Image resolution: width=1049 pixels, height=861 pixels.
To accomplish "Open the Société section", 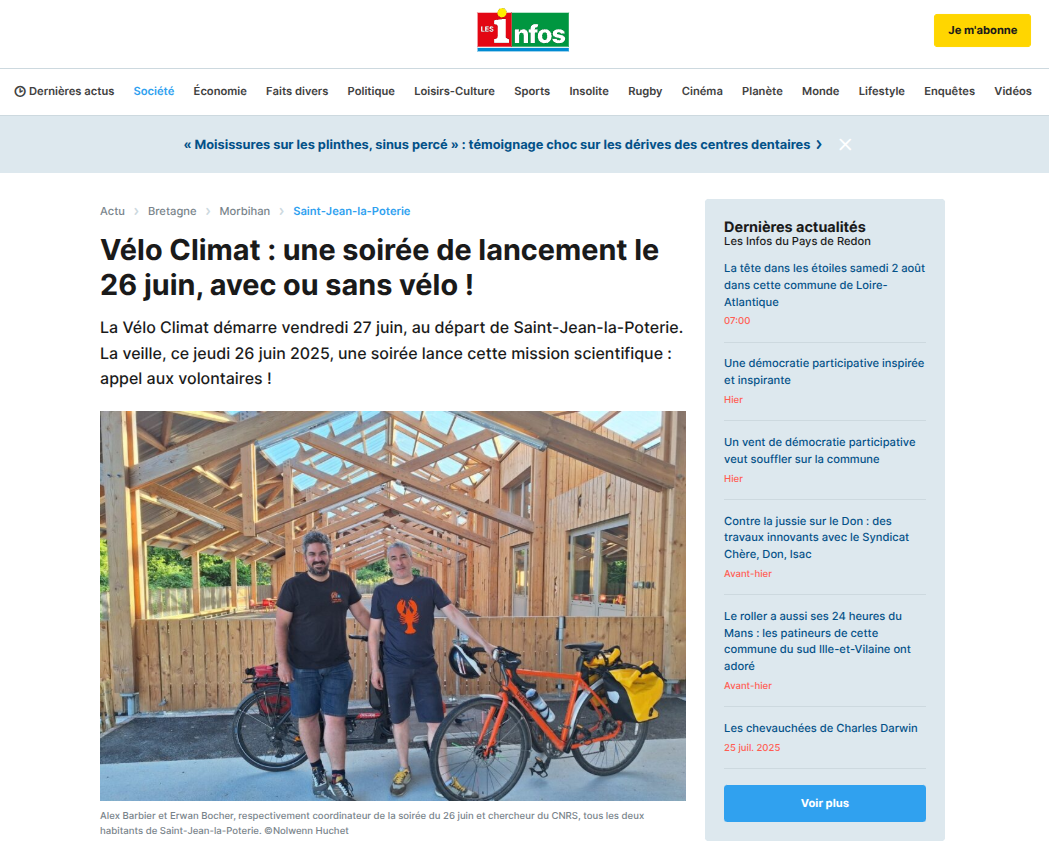I will point(154,91).
